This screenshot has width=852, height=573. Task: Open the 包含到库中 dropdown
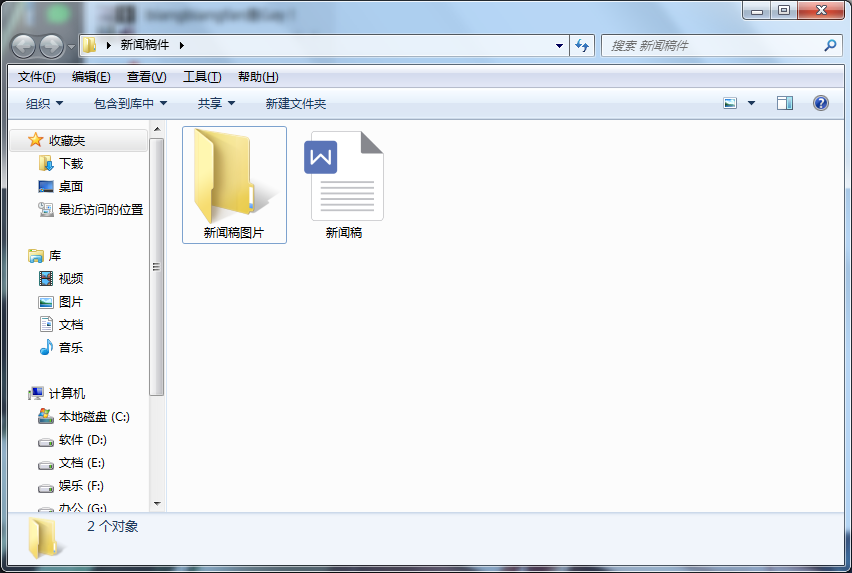(130, 103)
